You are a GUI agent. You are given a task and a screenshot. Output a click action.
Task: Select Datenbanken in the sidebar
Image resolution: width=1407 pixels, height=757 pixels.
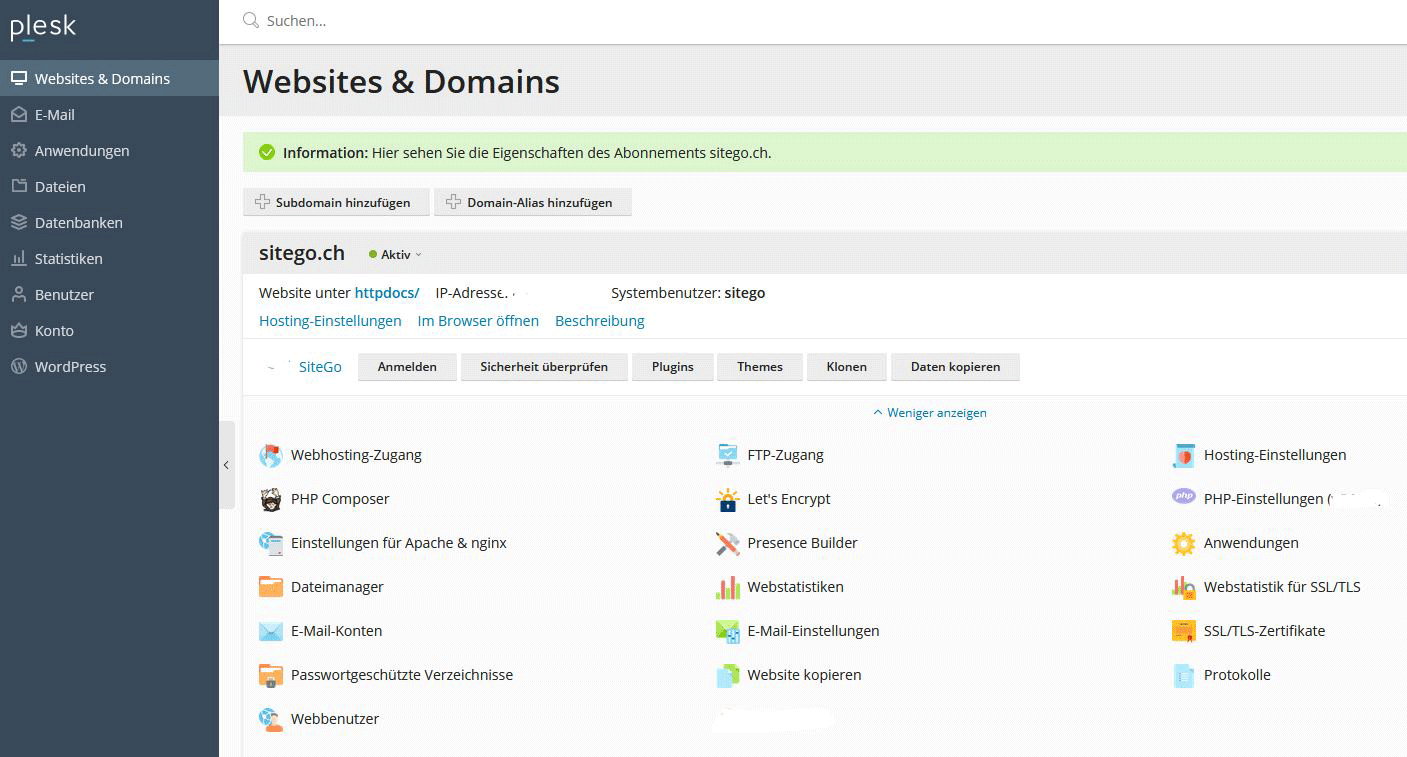click(x=109, y=222)
